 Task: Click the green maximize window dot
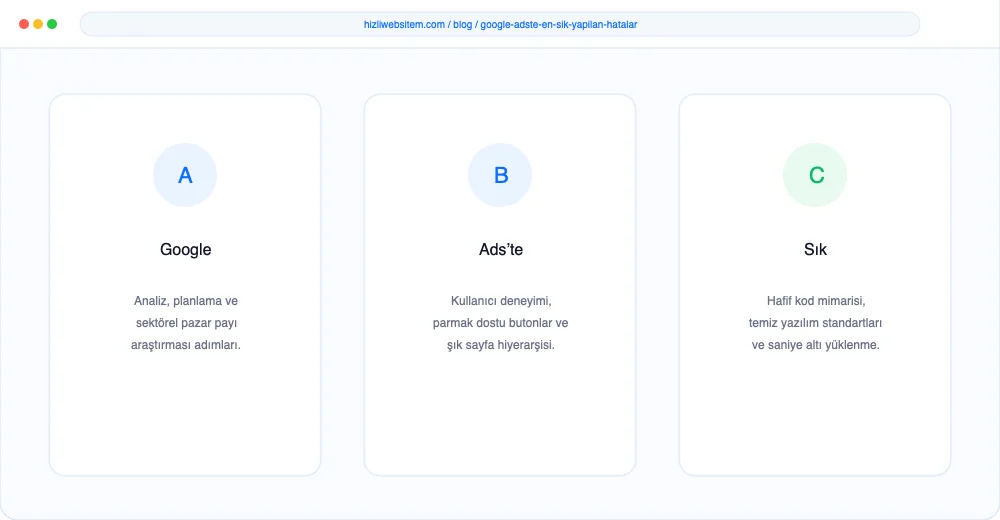[52, 24]
